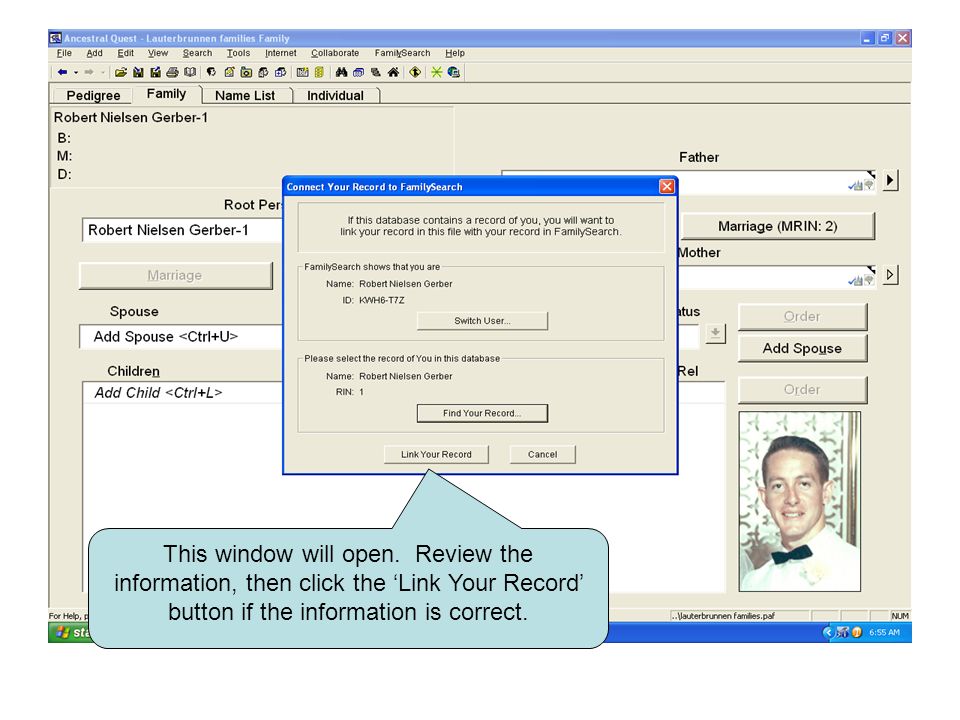Click the globe computer internet icon
Viewport: 960px width, 720px height.
click(454, 72)
